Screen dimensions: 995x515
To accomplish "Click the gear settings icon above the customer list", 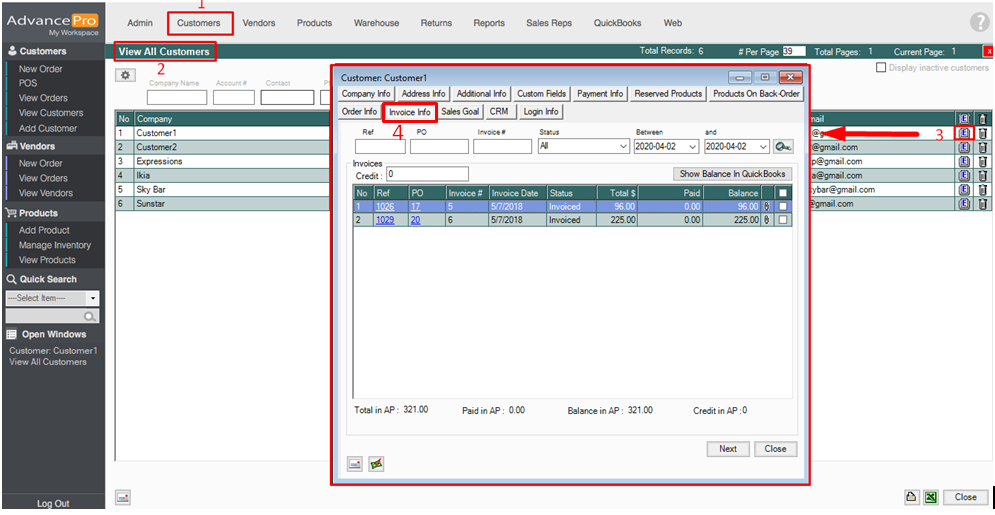I will point(126,75).
